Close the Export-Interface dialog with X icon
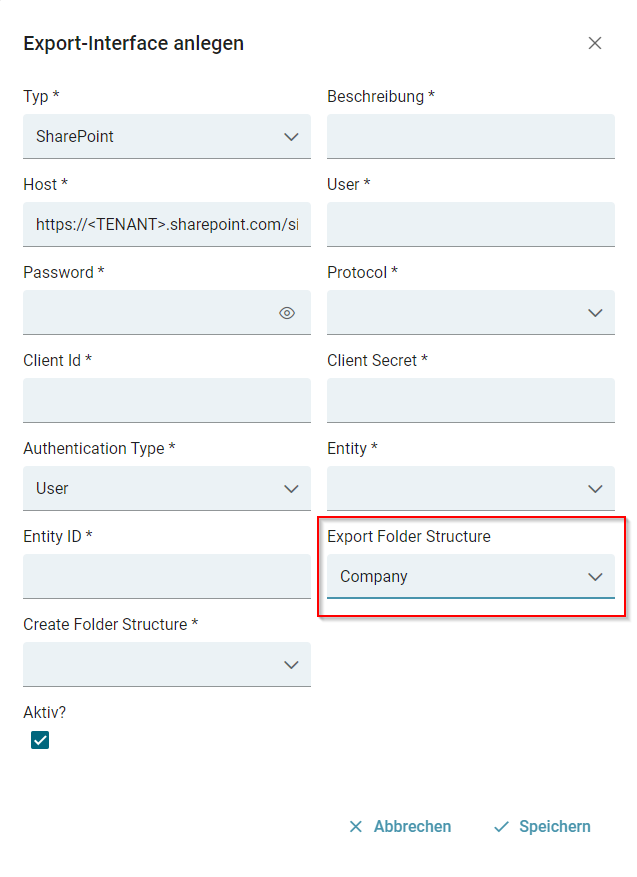The height and width of the screenshot is (877, 637). (x=595, y=43)
